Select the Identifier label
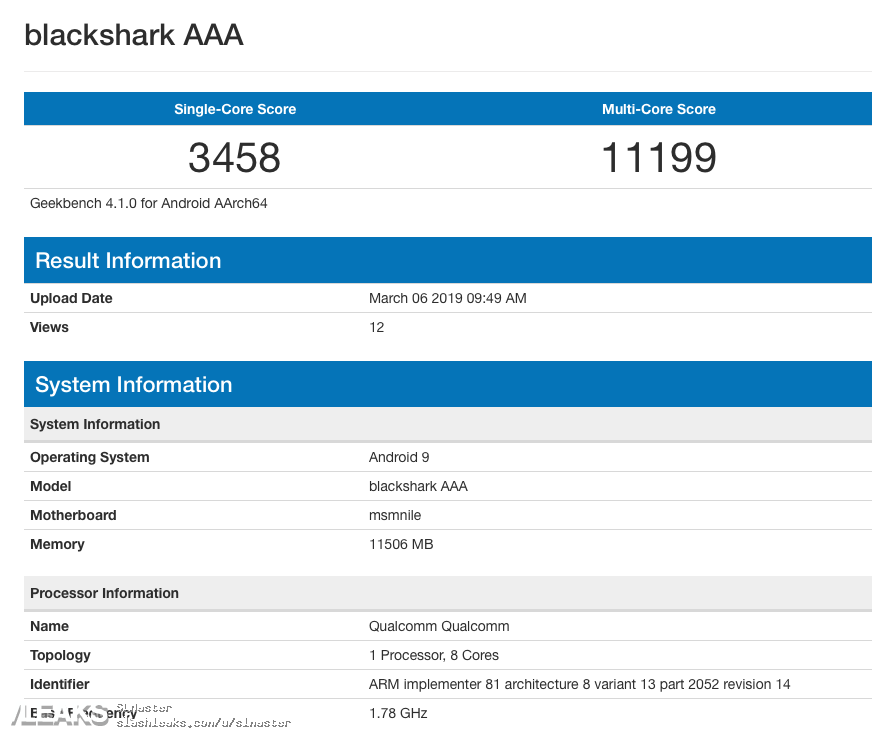Screen dimensions: 890x745 pos(60,684)
